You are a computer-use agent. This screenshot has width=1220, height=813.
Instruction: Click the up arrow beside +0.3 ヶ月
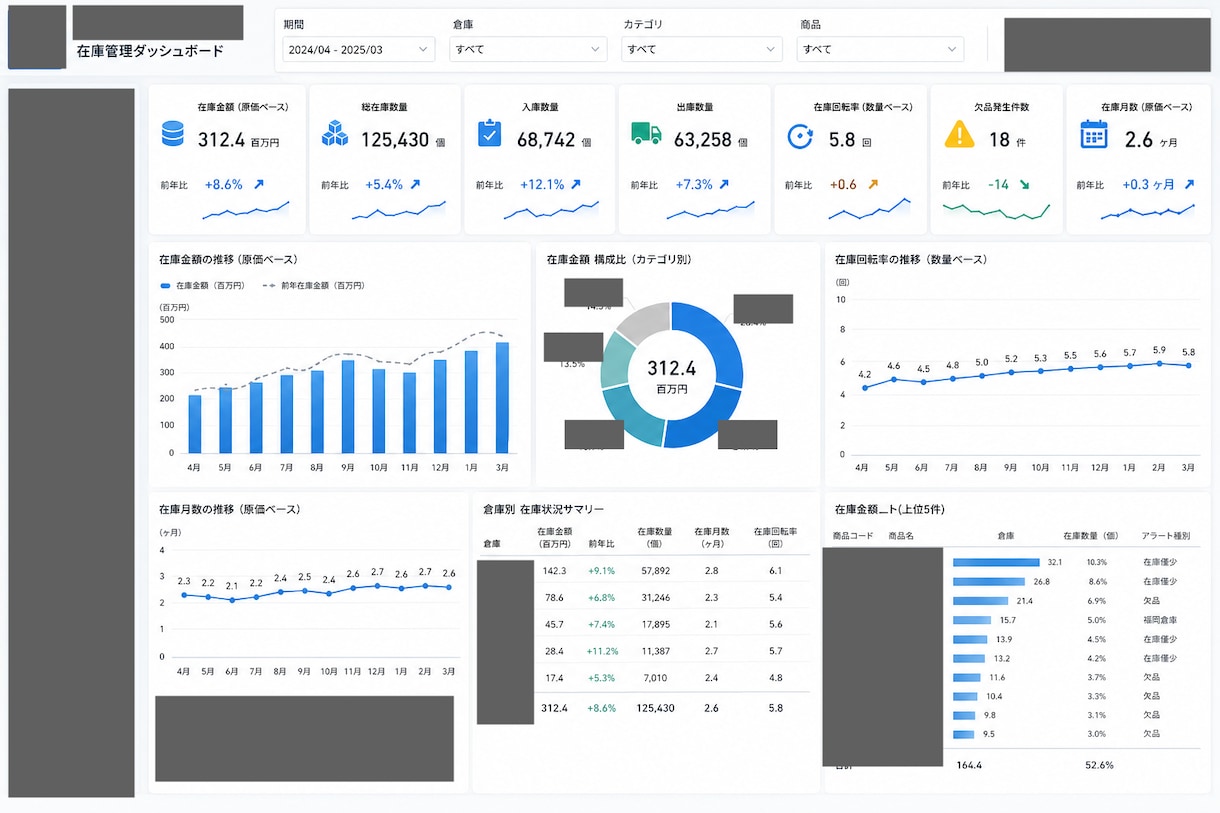[1189, 185]
